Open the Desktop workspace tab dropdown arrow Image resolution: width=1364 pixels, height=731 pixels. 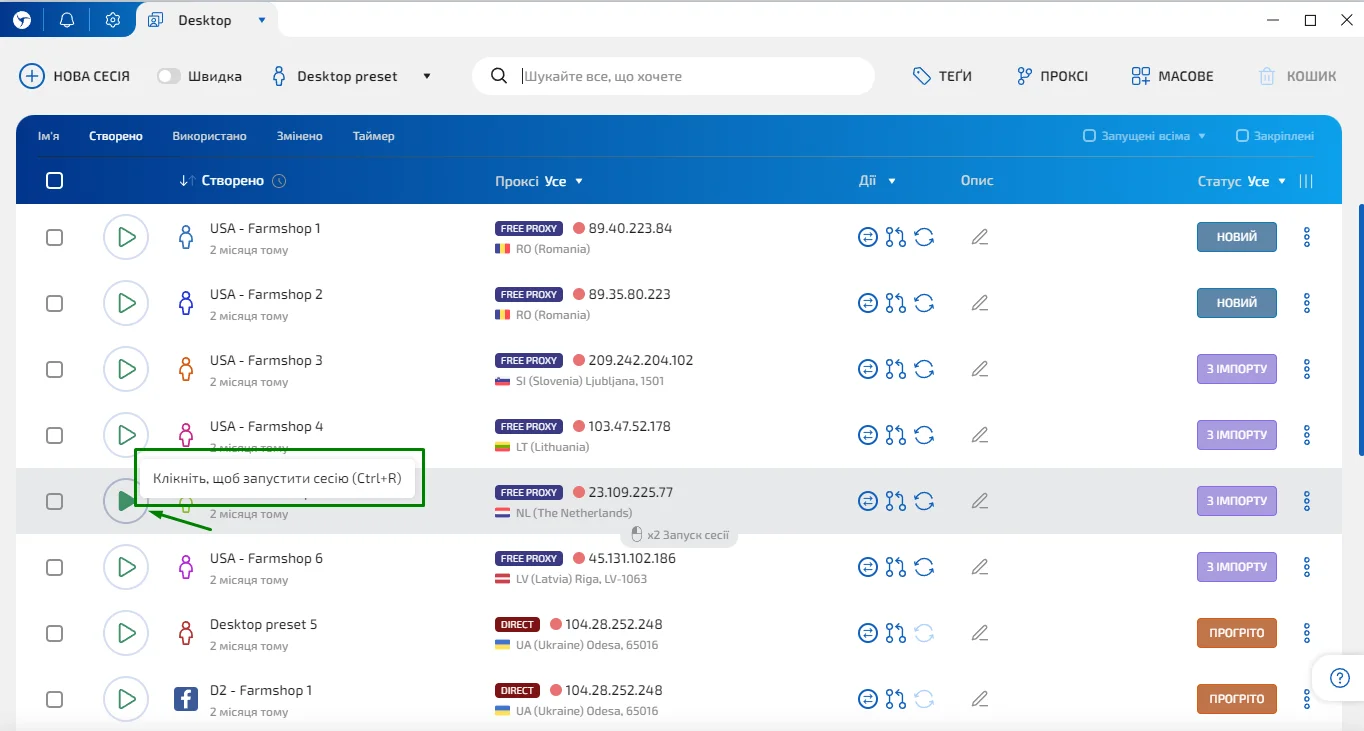pyautogui.click(x=262, y=20)
